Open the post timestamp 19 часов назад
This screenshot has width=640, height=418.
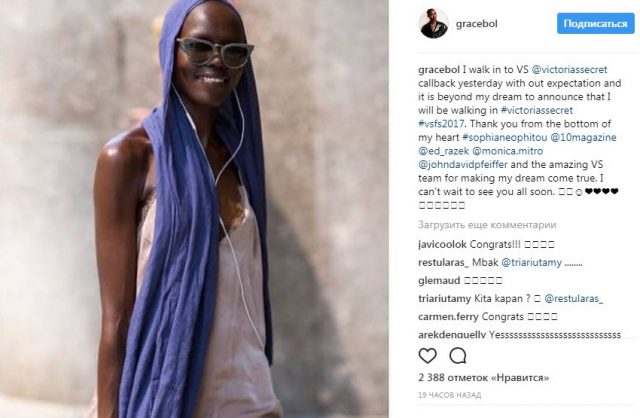point(449,395)
